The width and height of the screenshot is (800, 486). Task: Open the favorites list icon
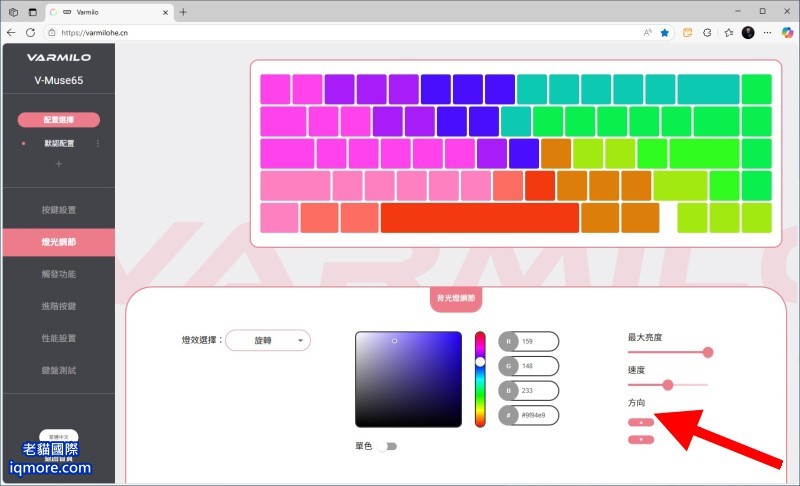(x=729, y=33)
